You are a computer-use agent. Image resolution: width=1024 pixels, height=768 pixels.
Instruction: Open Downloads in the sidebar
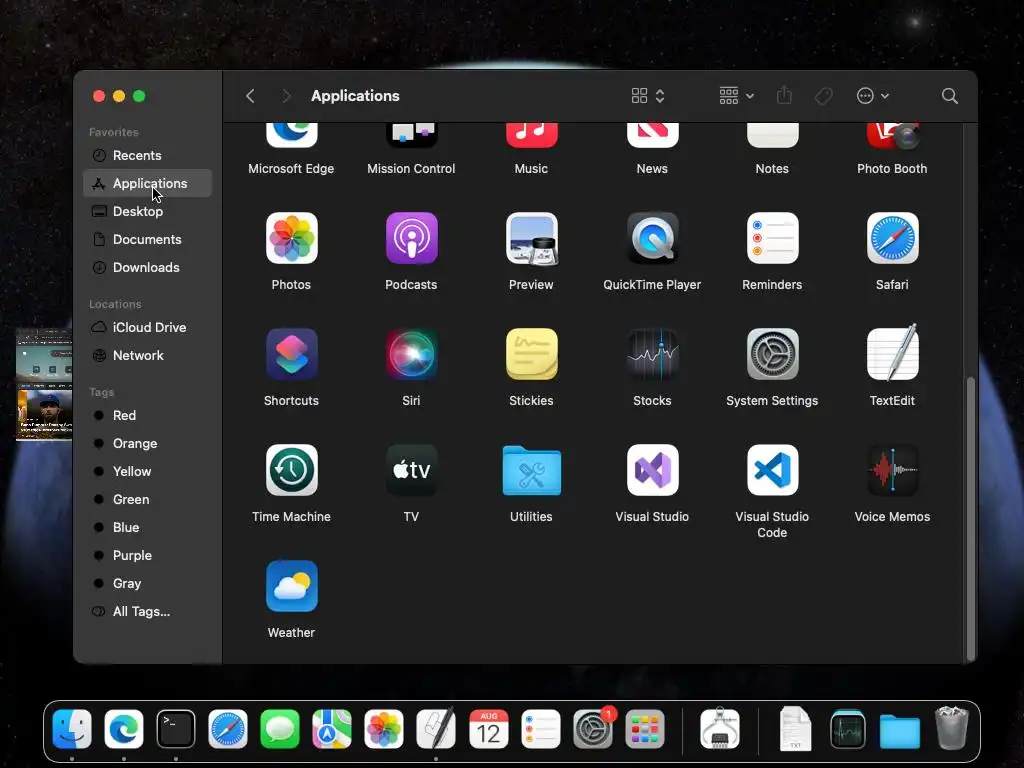pos(148,268)
